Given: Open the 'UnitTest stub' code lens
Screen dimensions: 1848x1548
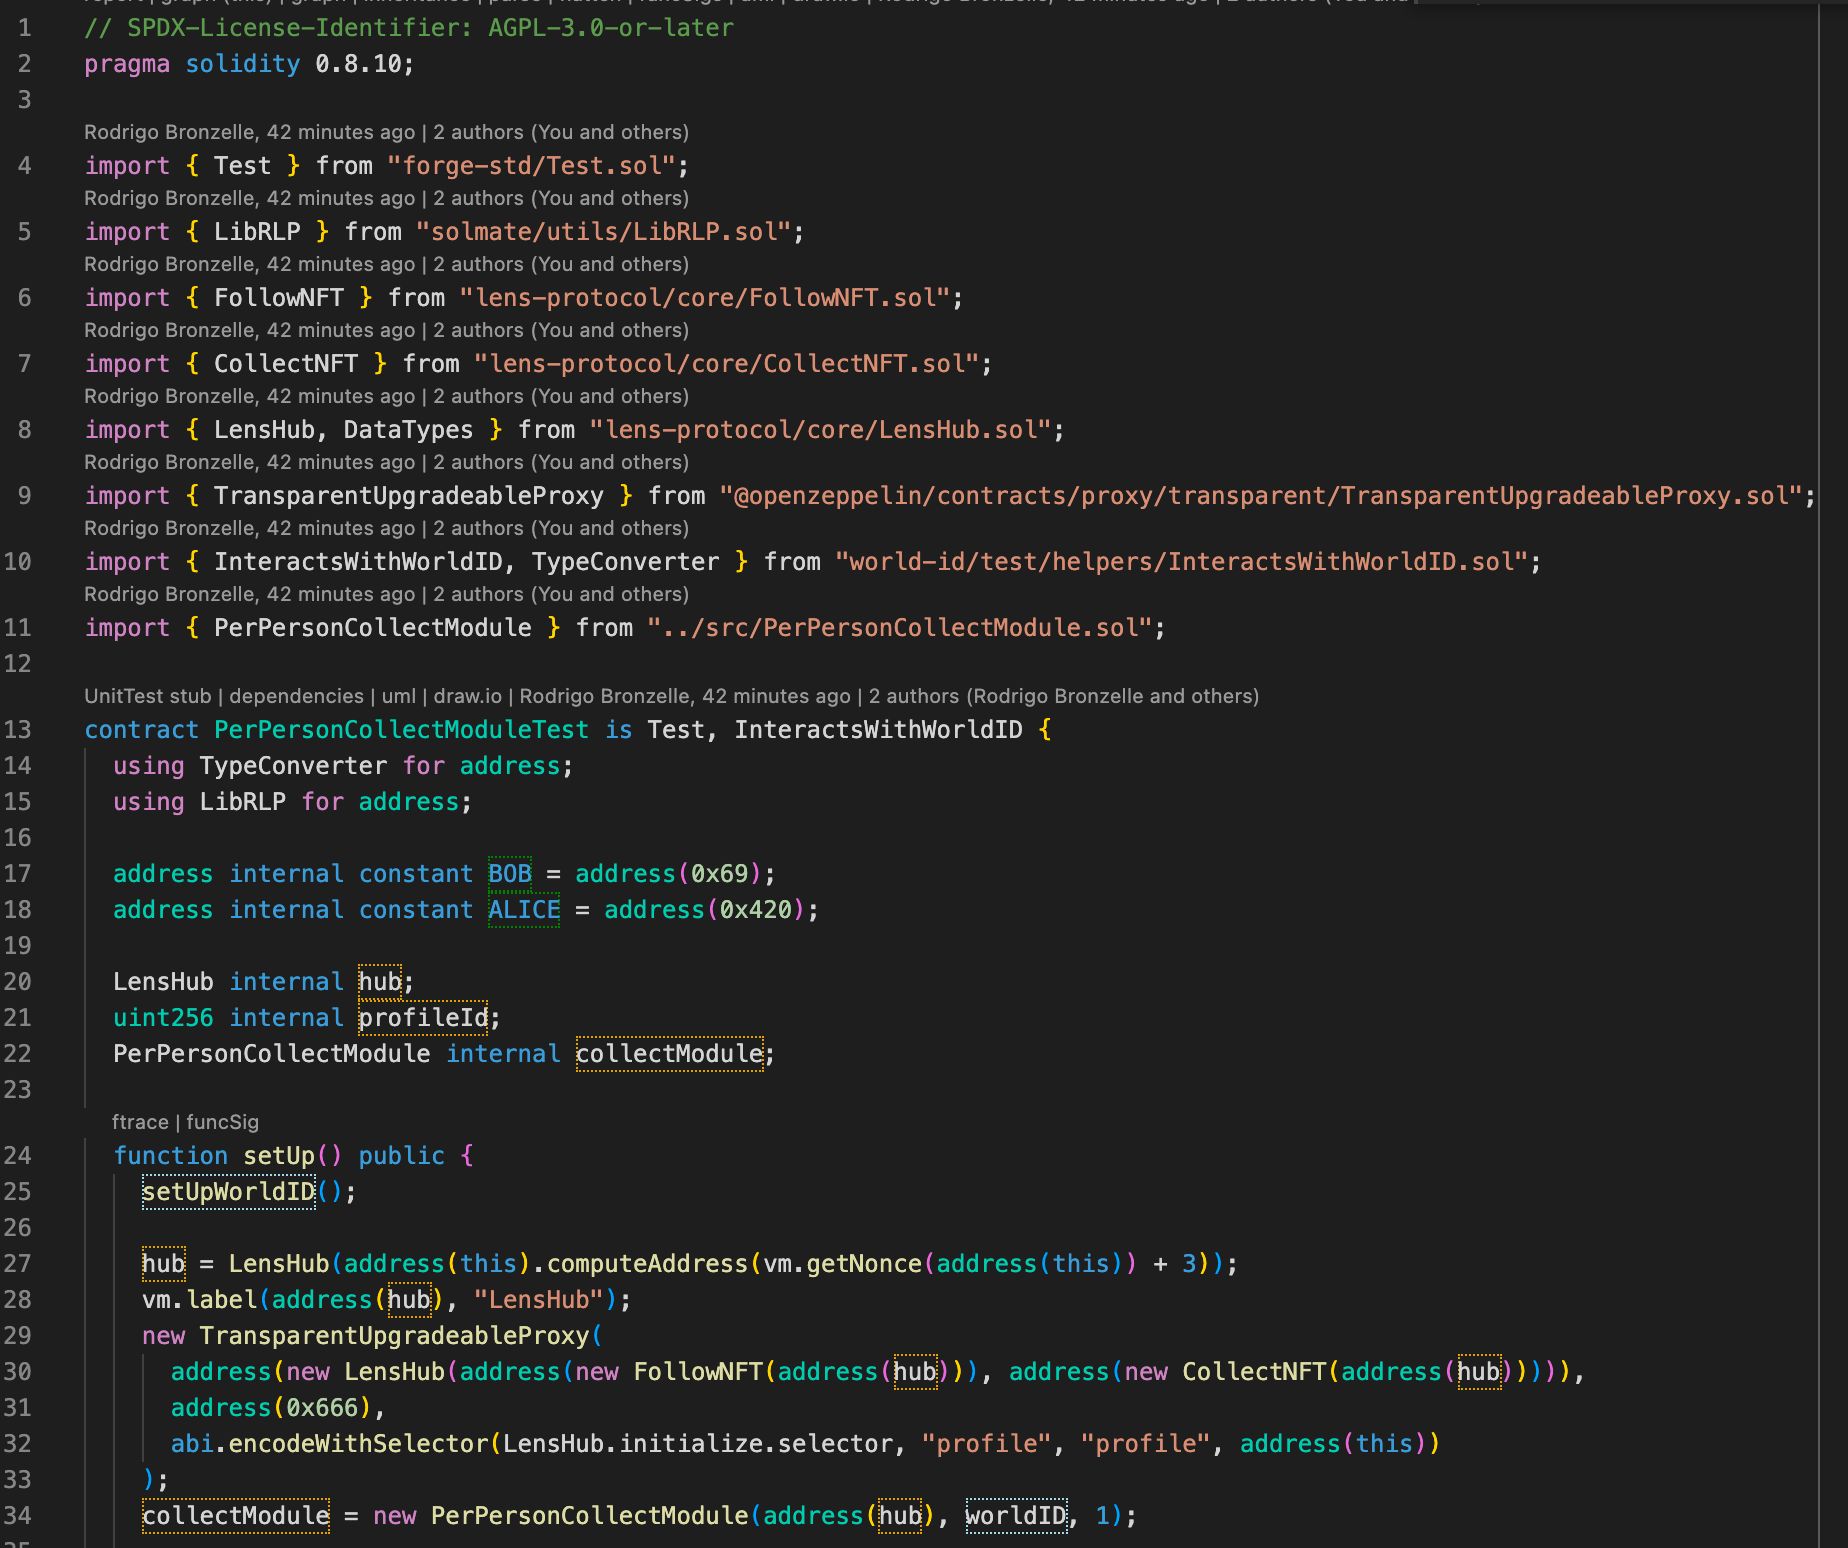Looking at the screenshot, I should [x=147, y=696].
